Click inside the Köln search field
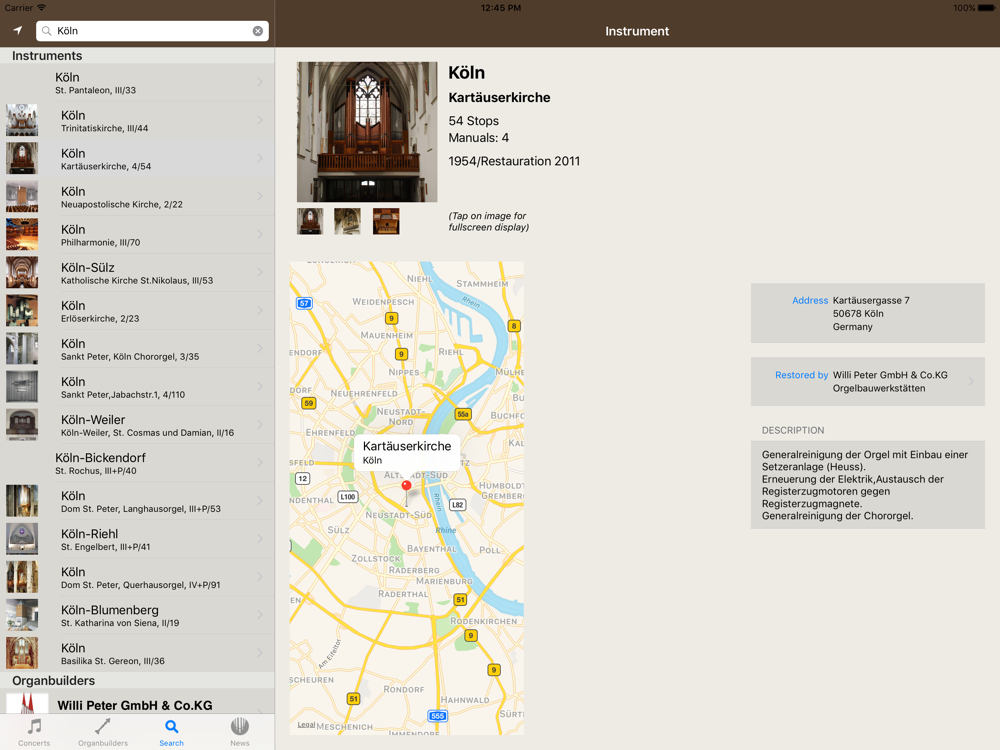The image size is (1000, 750). click(150, 31)
